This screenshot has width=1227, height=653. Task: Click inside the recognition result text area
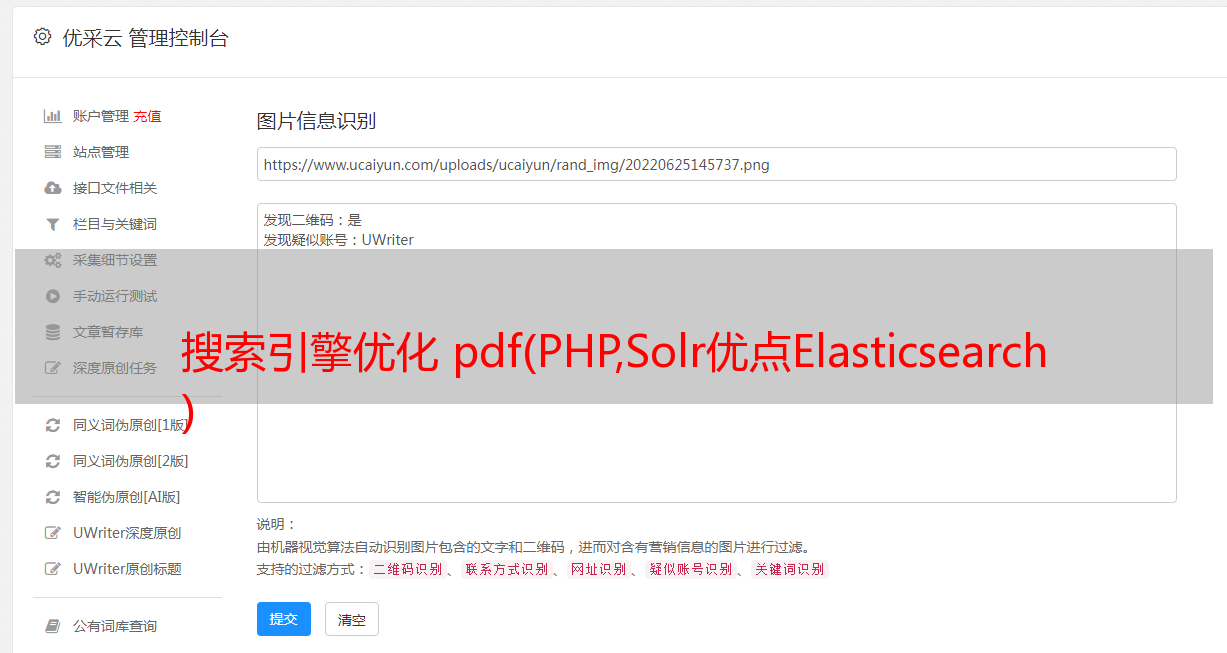click(716, 353)
